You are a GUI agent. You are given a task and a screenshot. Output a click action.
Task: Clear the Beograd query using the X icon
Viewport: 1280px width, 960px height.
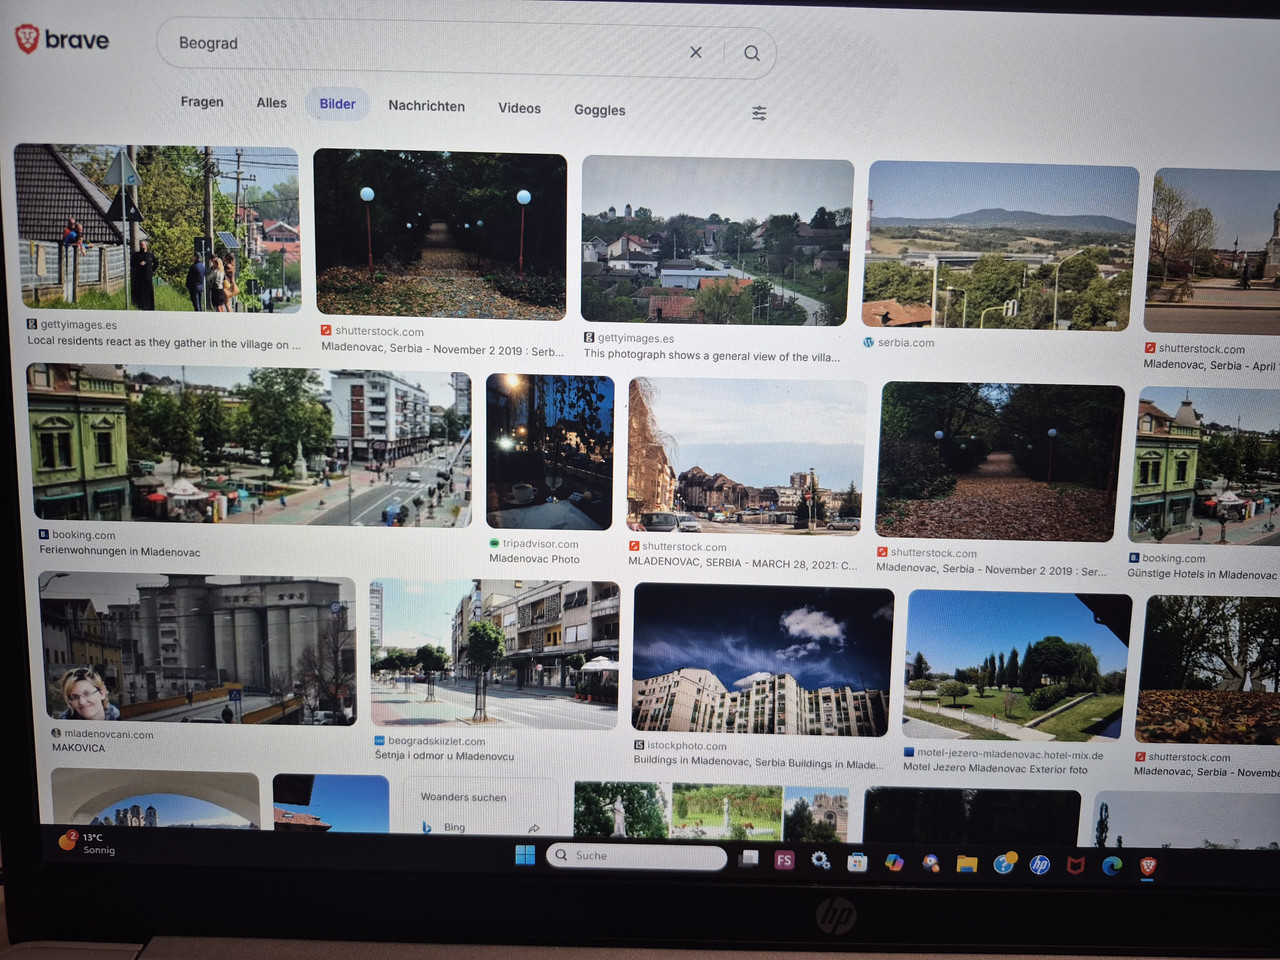tap(696, 52)
